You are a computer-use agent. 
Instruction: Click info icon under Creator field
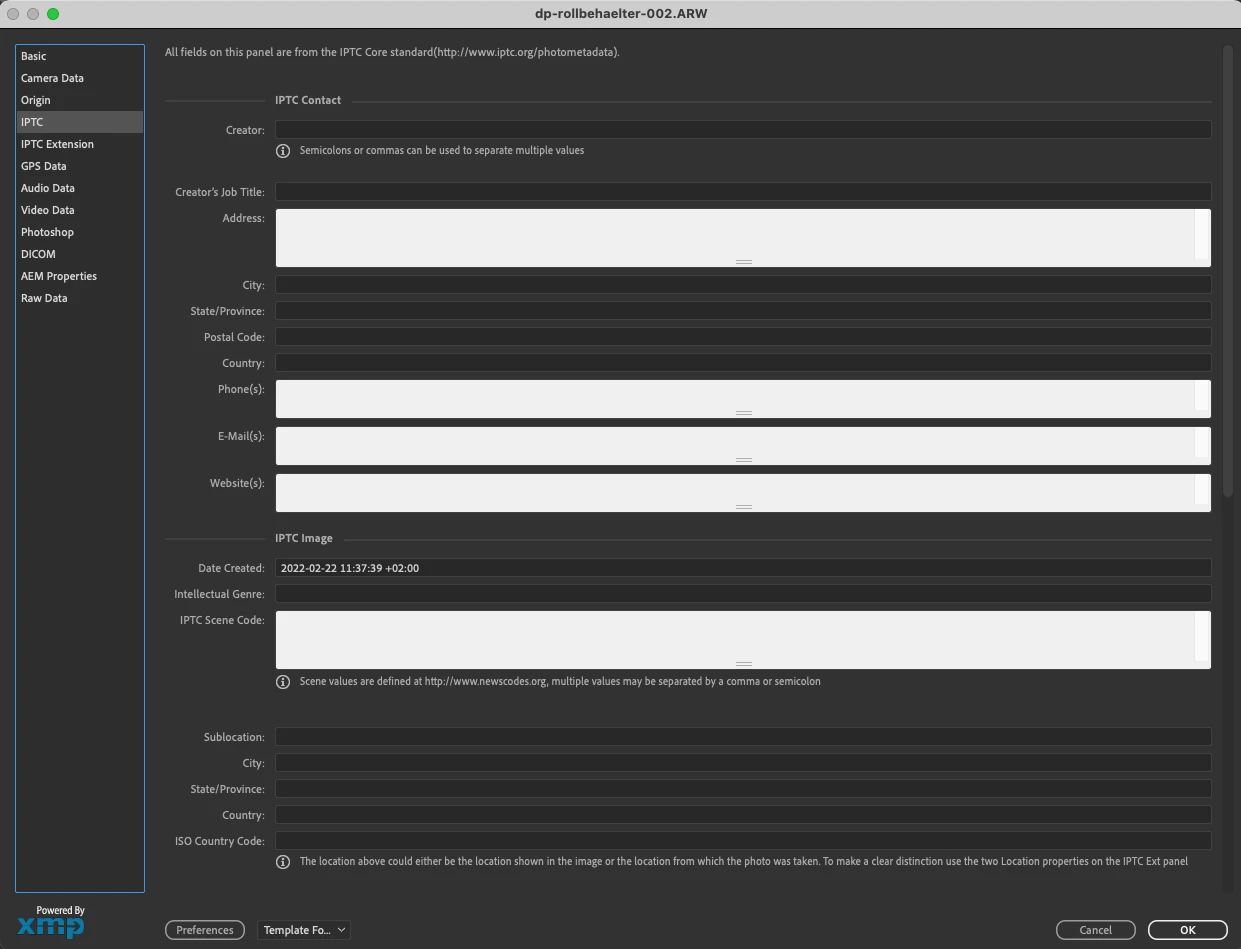[x=283, y=151]
